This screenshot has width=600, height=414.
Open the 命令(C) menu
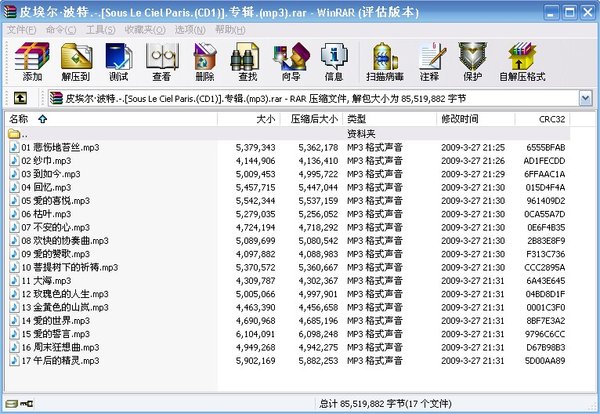tap(61, 30)
